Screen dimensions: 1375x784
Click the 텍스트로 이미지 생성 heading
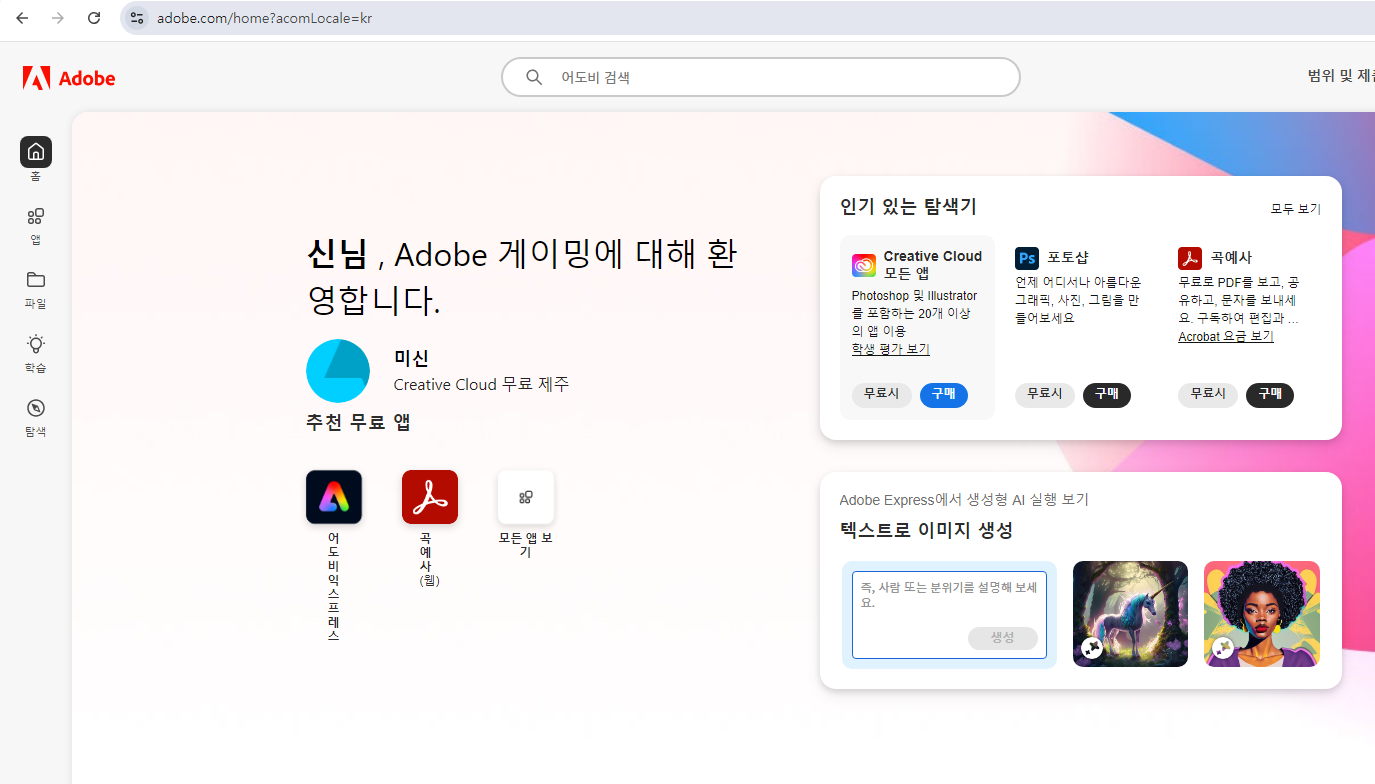pyautogui.click(x=926, y=530)
